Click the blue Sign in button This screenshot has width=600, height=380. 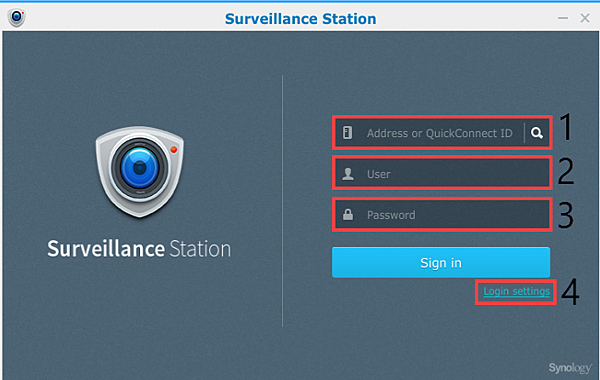click(441, 263)
